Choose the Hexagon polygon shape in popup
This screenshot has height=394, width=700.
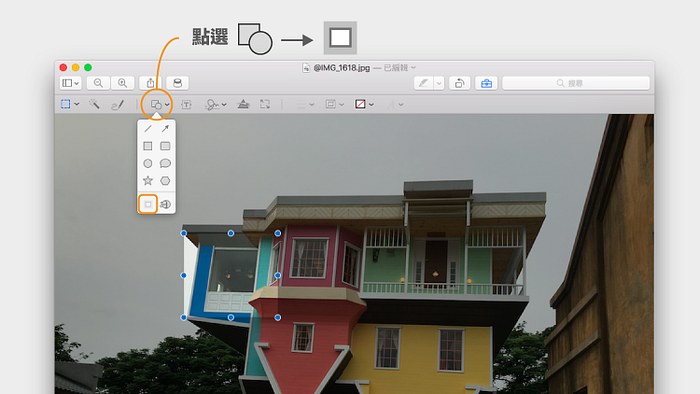pos(165,181)
